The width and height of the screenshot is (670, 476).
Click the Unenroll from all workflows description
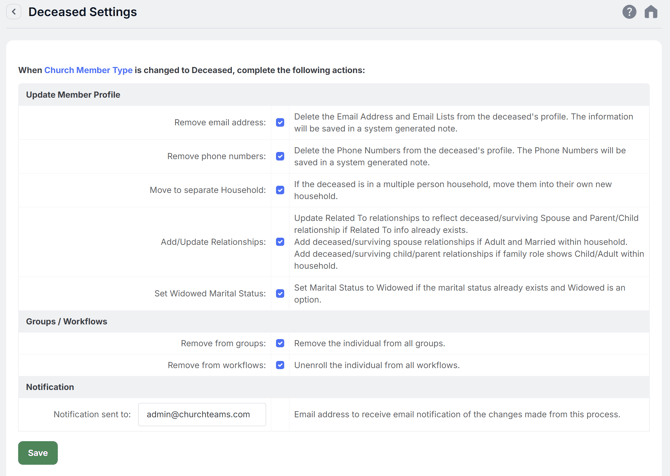pos(376,366)
